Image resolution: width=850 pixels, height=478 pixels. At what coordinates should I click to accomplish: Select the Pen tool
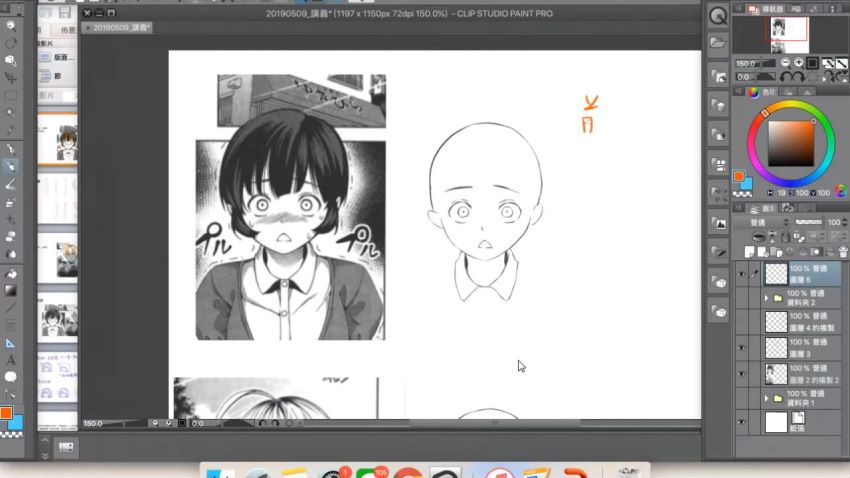(x=10, y=149)
